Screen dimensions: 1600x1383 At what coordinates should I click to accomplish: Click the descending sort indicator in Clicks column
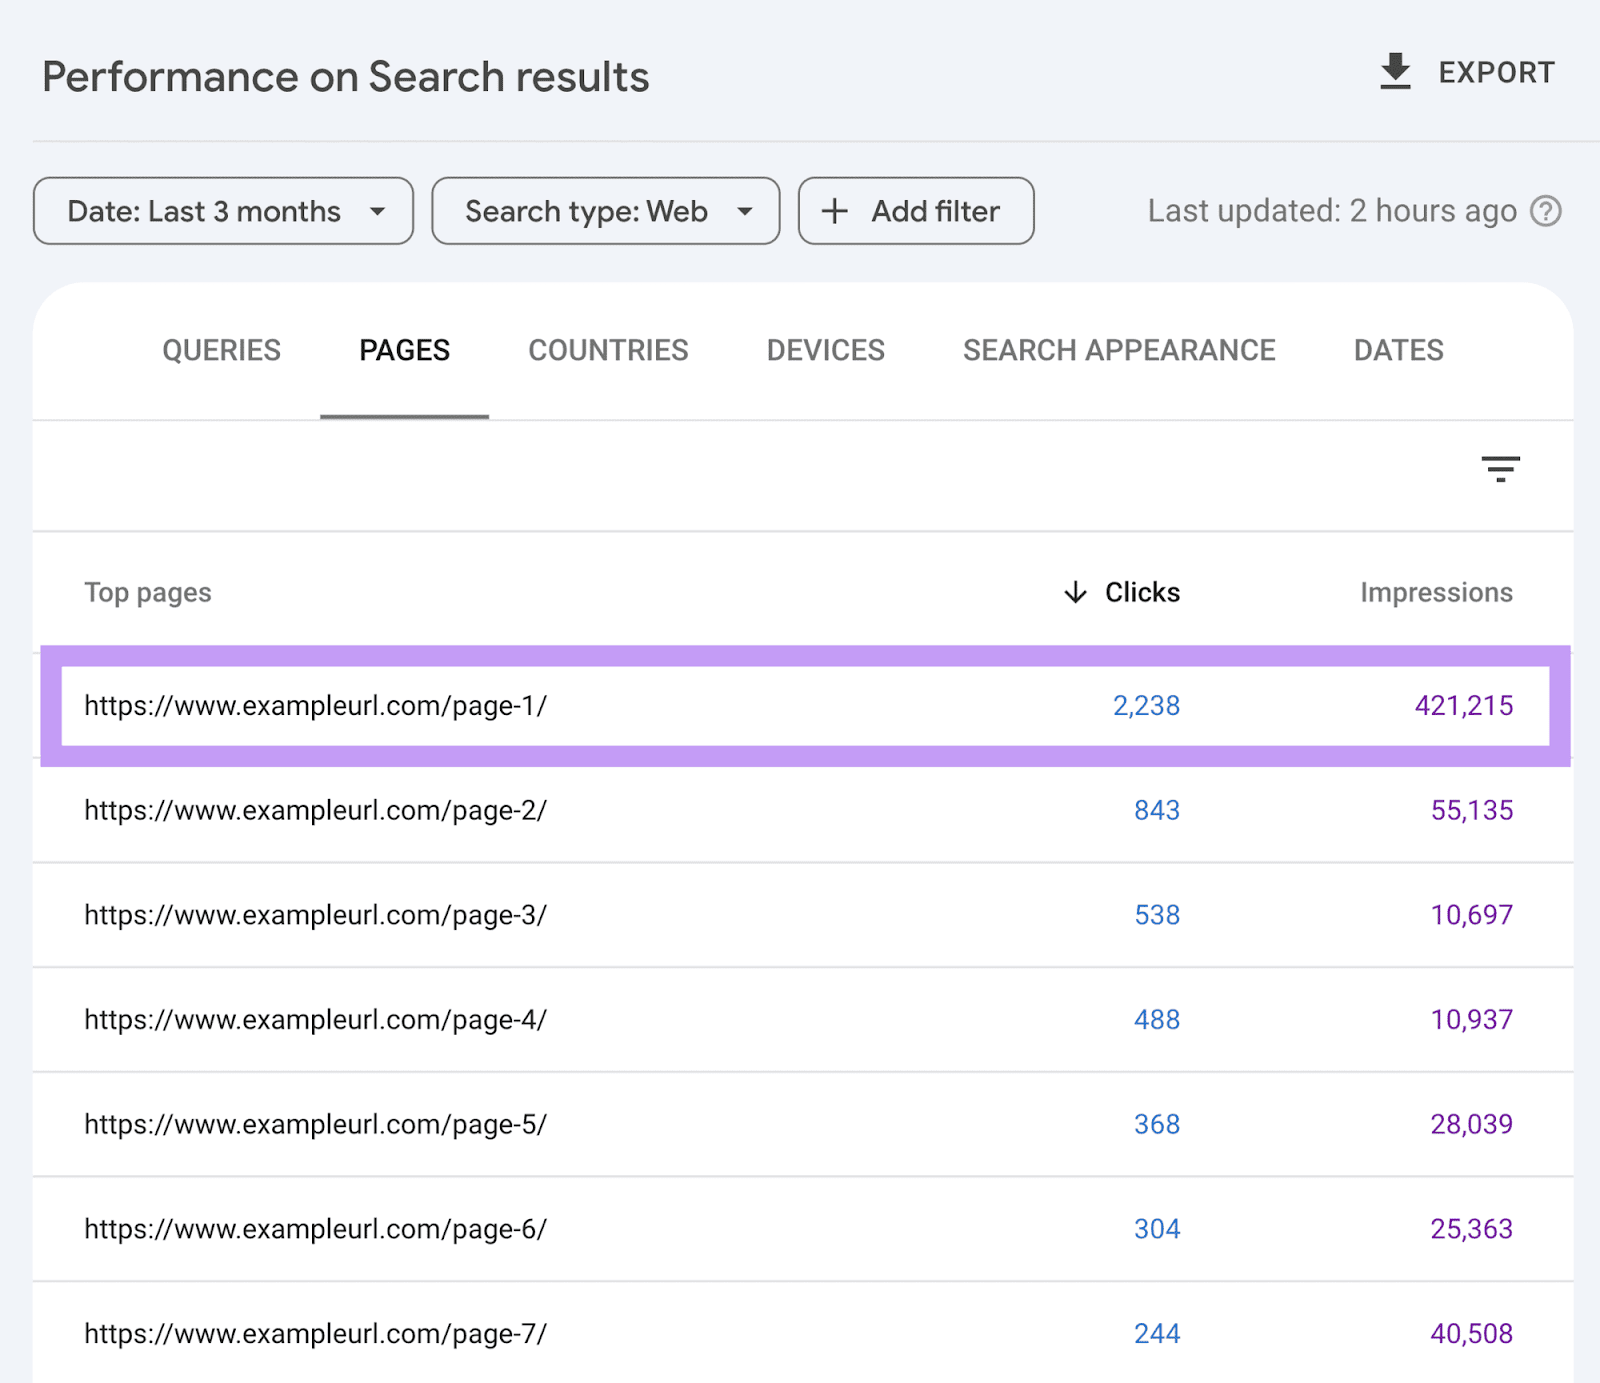pyautogui.click(x=1073, y=592)
